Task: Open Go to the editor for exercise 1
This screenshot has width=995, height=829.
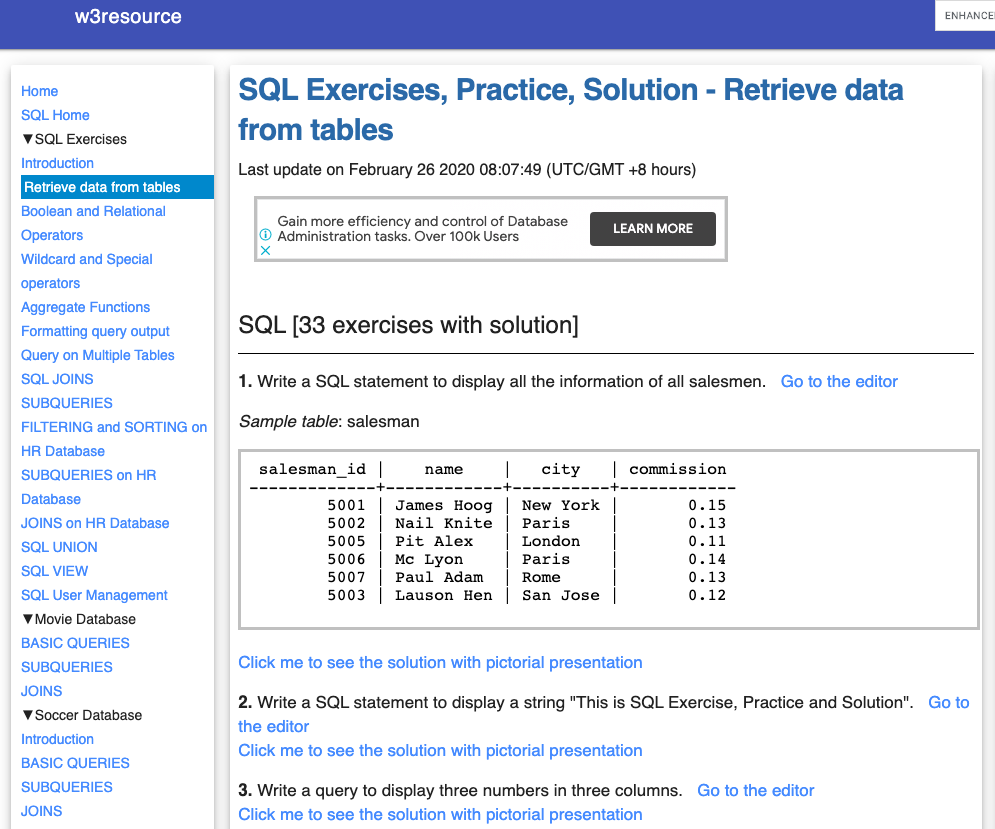Action: (839, 381)
